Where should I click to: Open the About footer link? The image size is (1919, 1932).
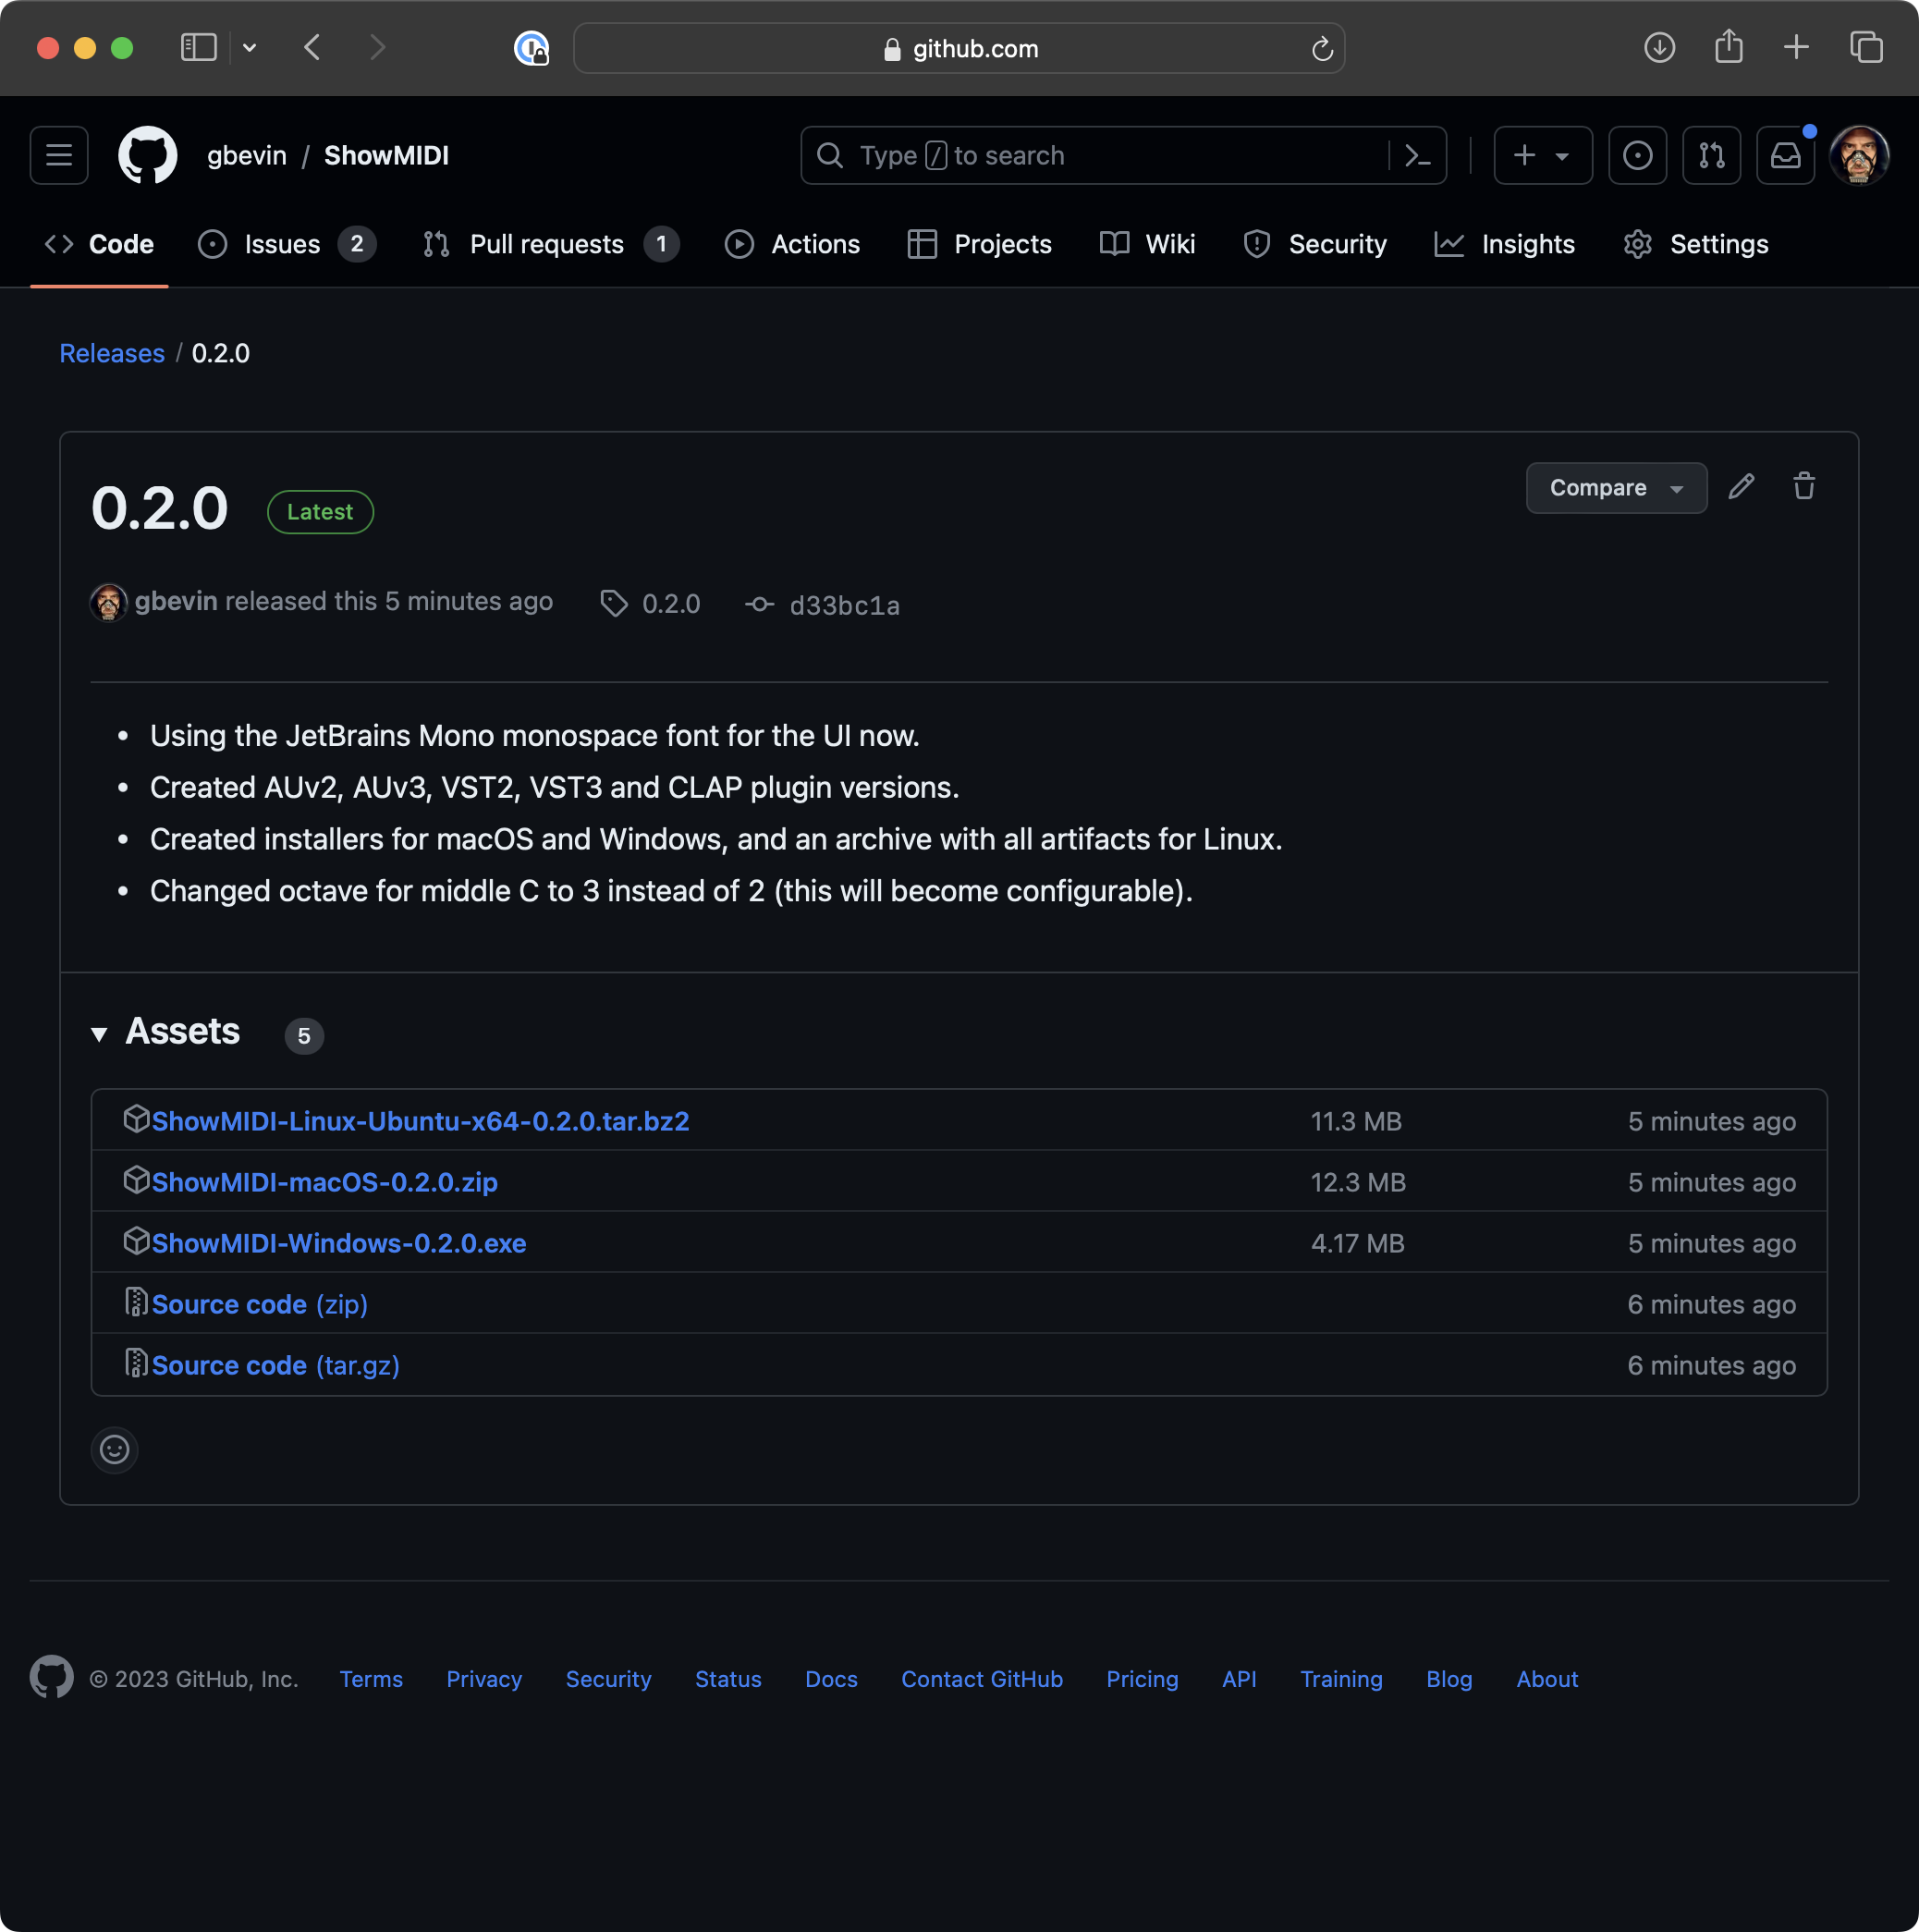1547,1678
